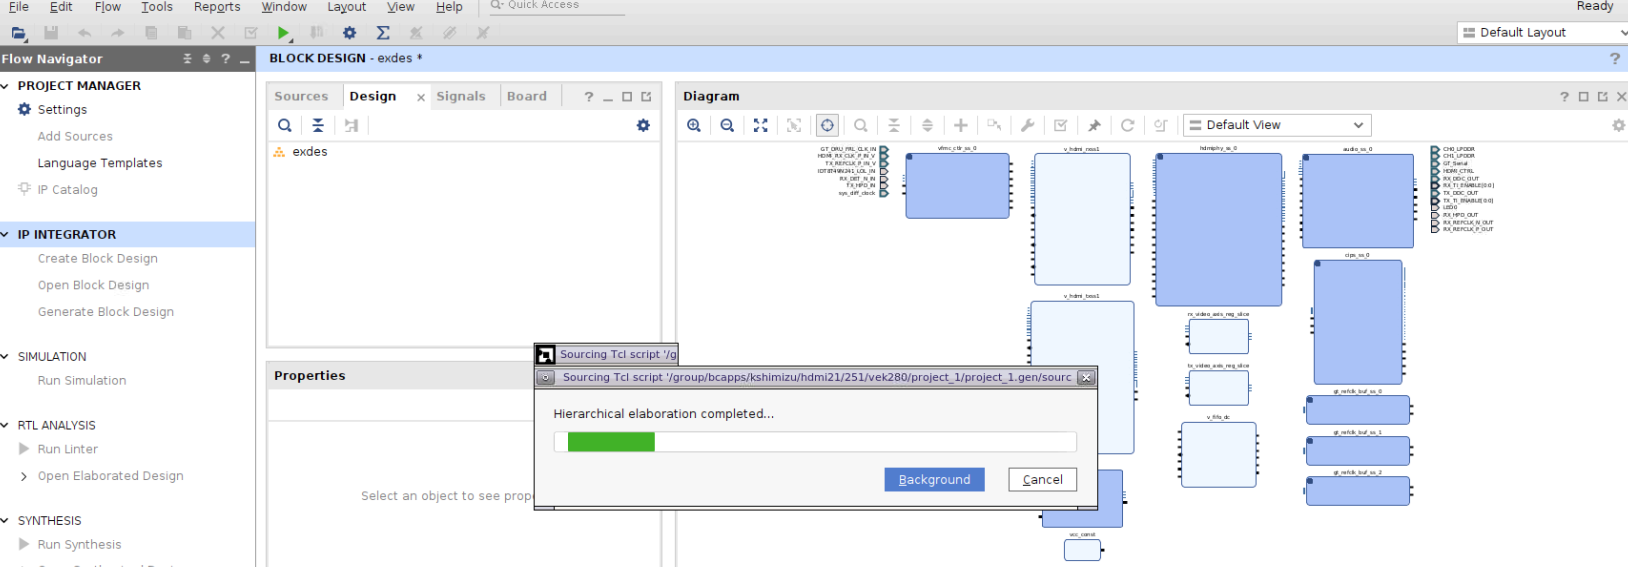
Task: Open Design panel settings gear
Action: tap(643, 125)
